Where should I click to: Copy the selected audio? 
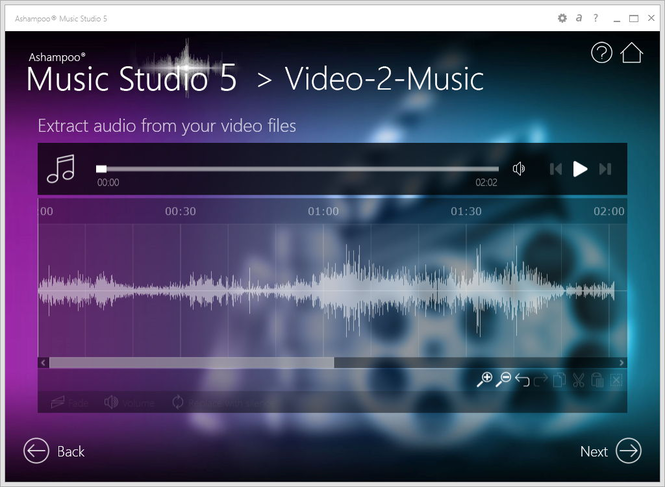click(559, 380)
